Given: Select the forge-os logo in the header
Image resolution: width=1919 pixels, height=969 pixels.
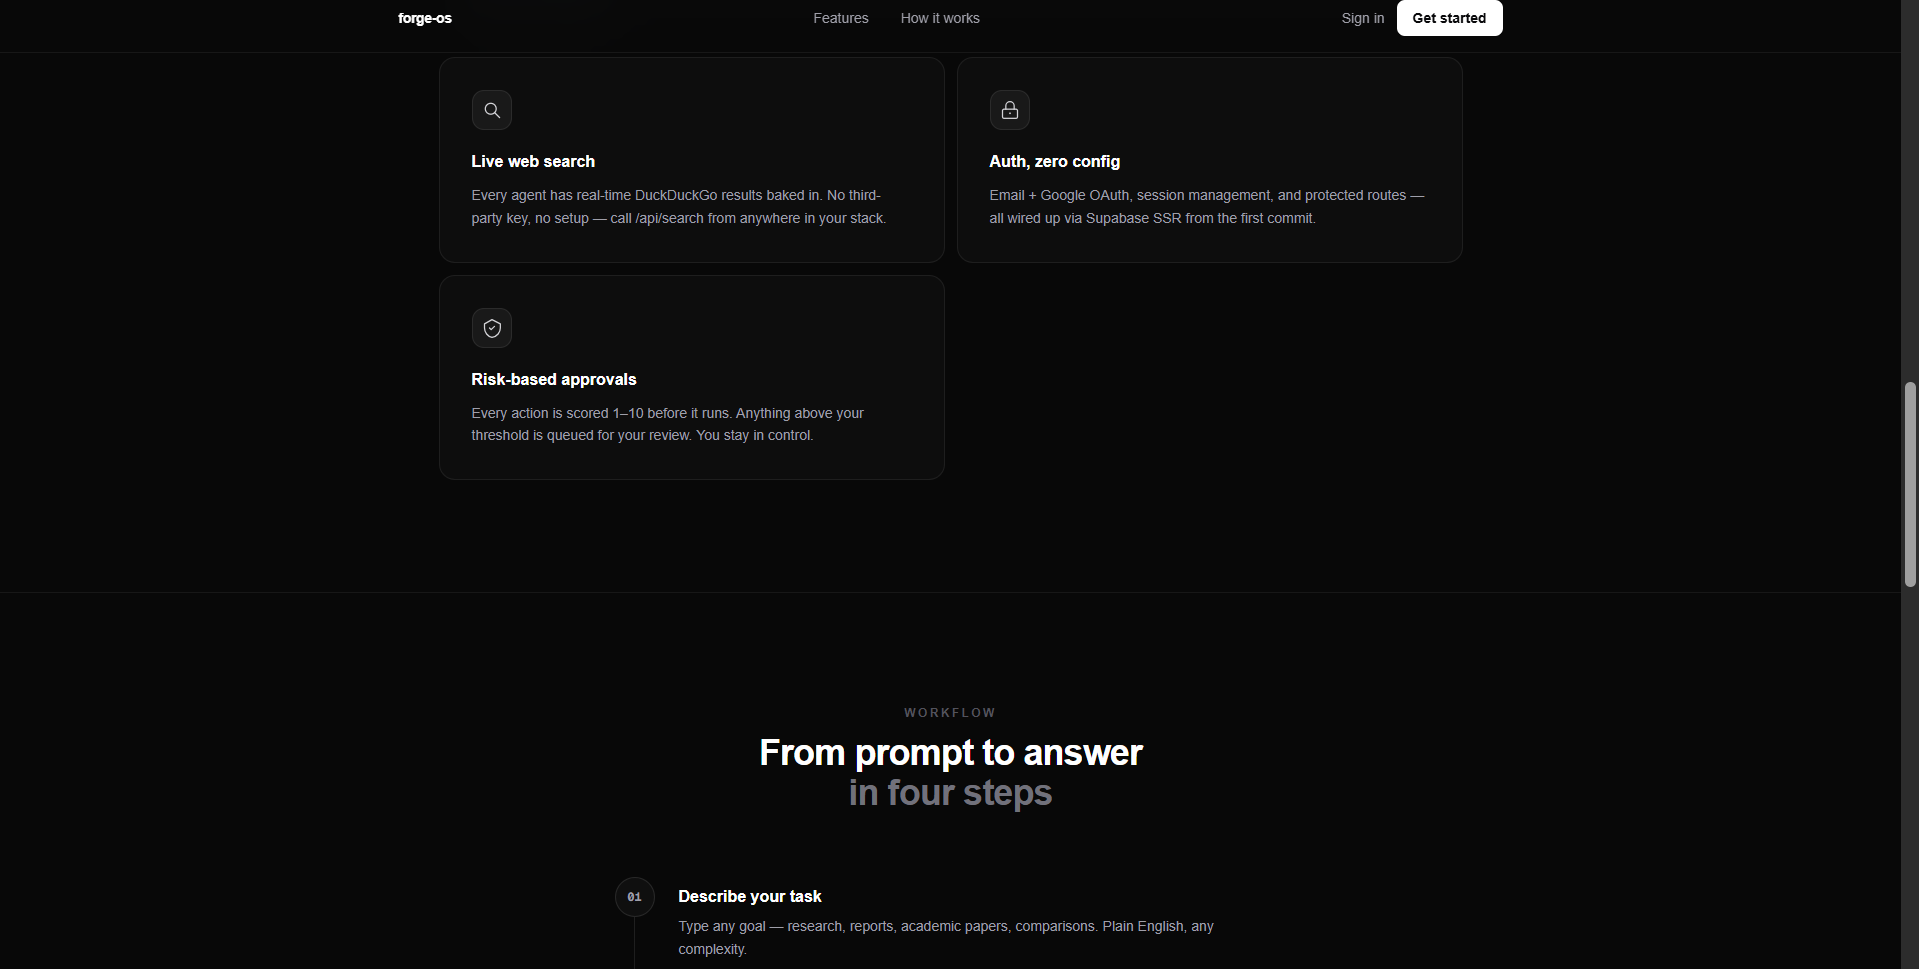Looking at the screenshot, I should pyautogui.click(x=424, y=18).
